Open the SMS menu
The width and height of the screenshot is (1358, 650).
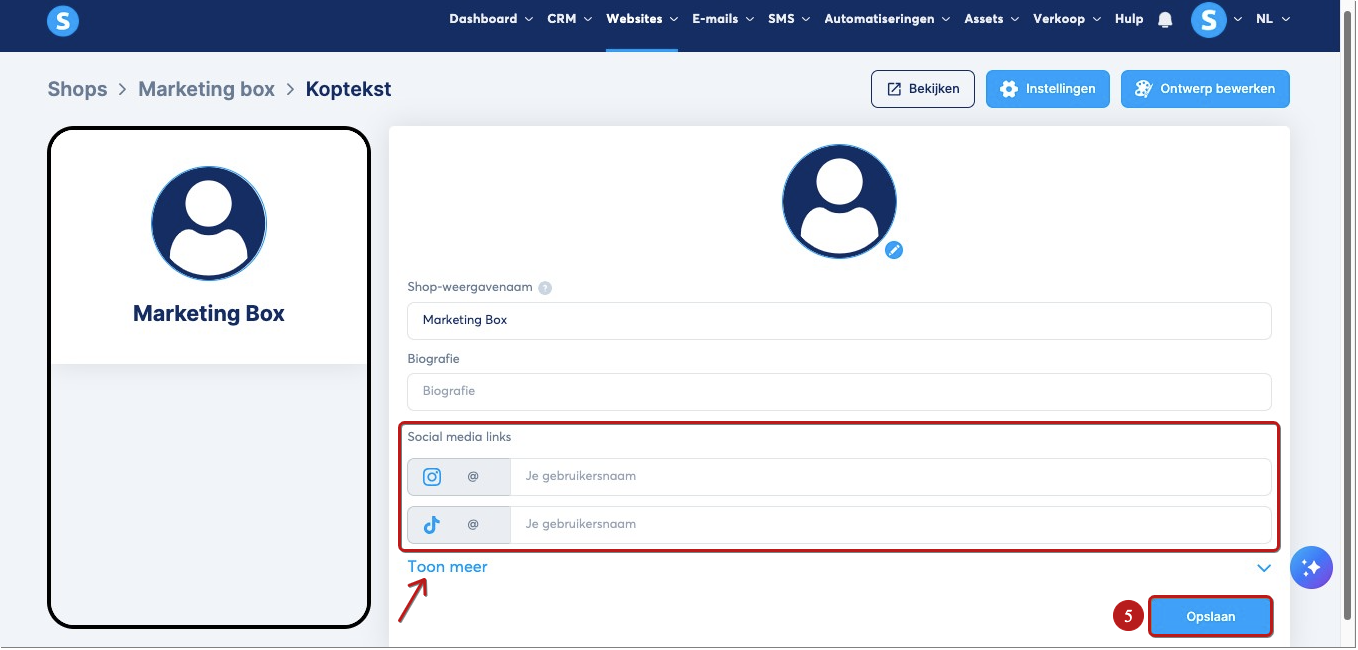(789, 19)
